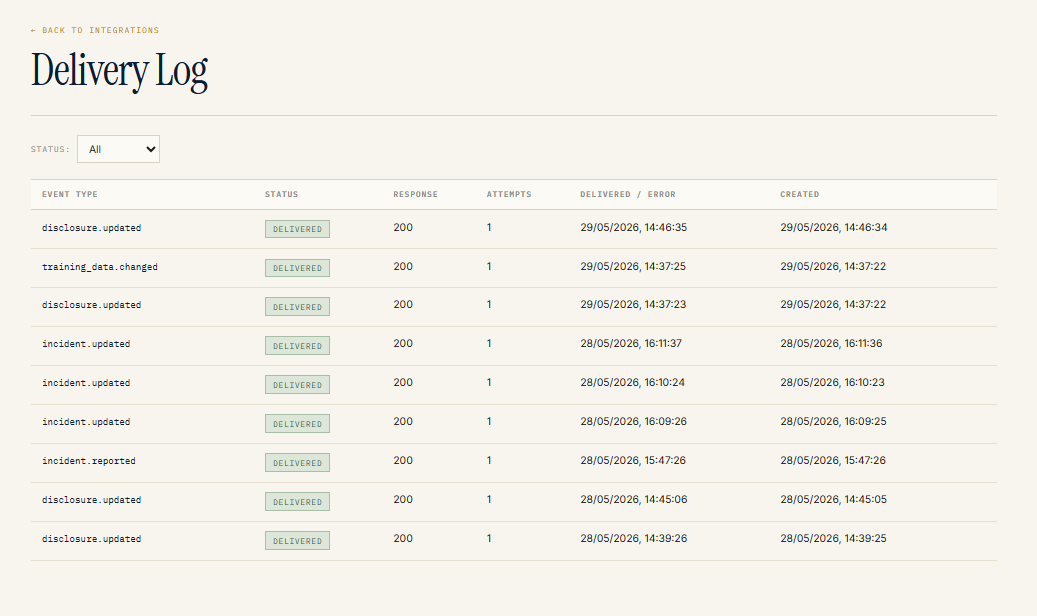The width and height of the screenshot is (1037, 616).
Task: Click created time 28/05/2026, 16:11:36
Action: (831, 344)
